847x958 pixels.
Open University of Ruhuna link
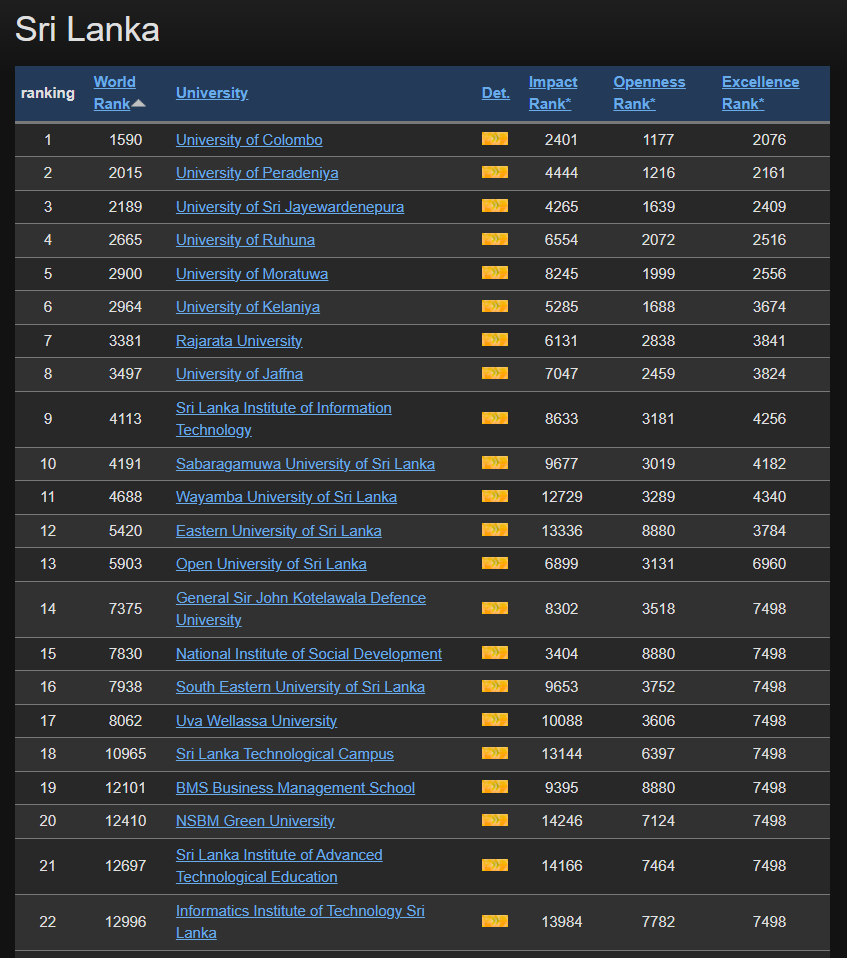(x=245, y=240)
